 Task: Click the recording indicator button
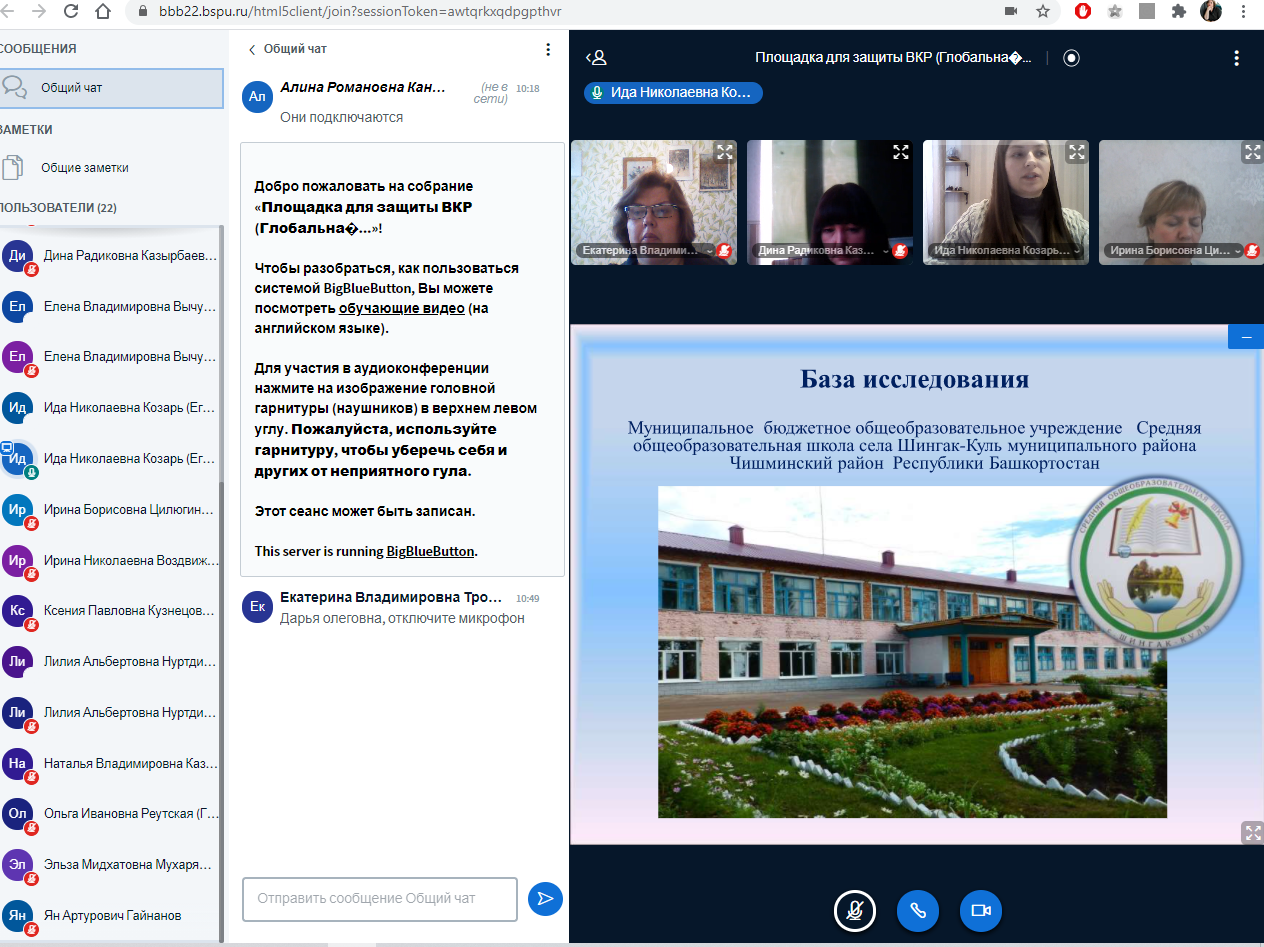point(1071,58)
